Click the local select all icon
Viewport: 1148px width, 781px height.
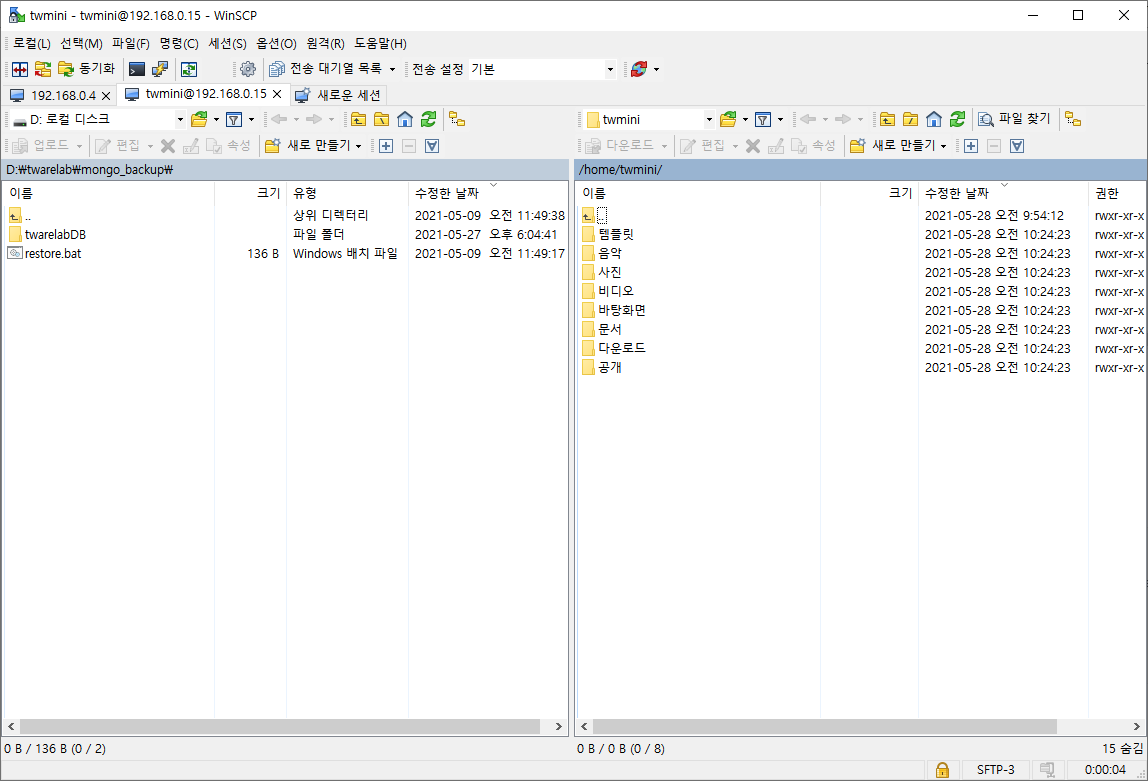click(432, 146)
